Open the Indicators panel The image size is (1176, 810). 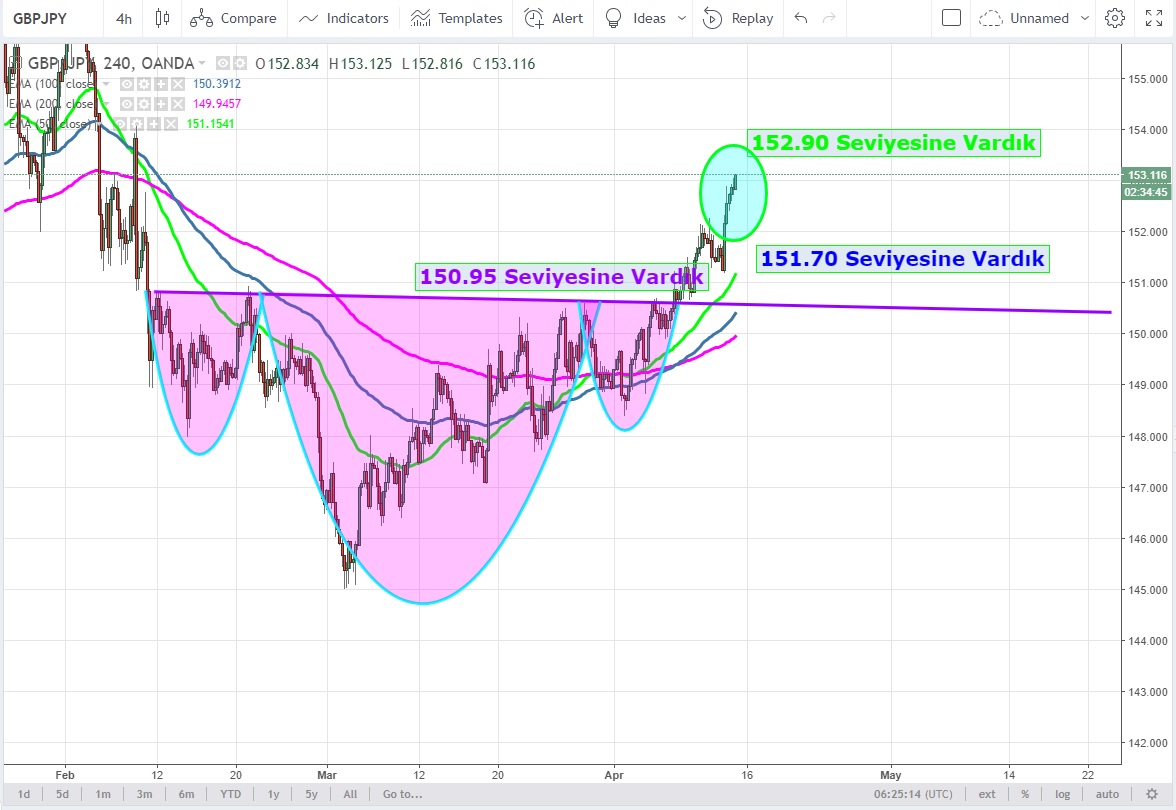click(x=343, y=18)
